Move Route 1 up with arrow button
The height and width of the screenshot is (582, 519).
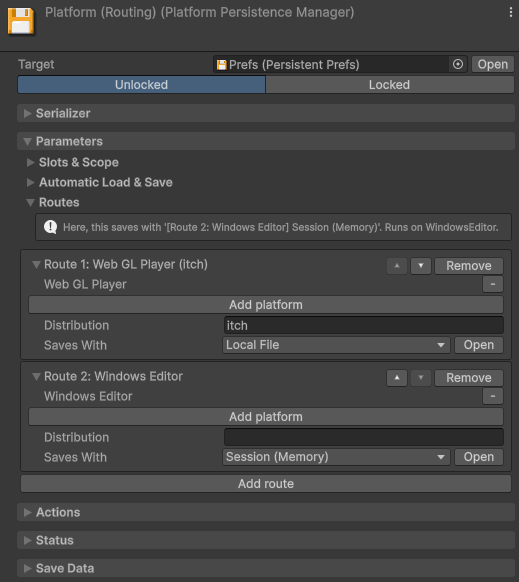pos(397,266)
